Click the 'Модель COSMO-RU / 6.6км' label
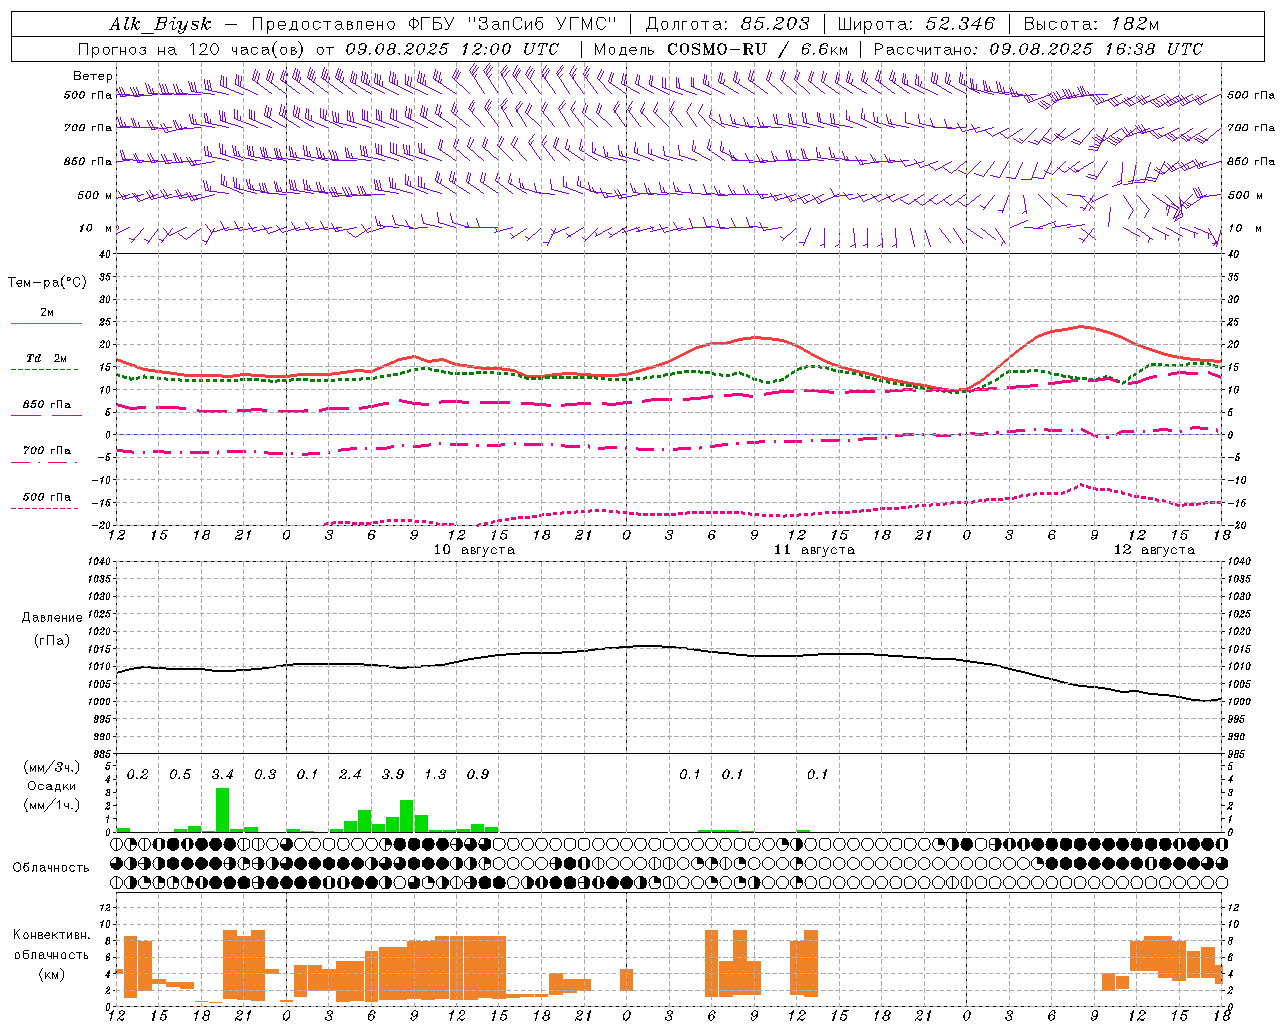The width and height of the screenshot is (1280, 1024). click(x=721, y=49)
